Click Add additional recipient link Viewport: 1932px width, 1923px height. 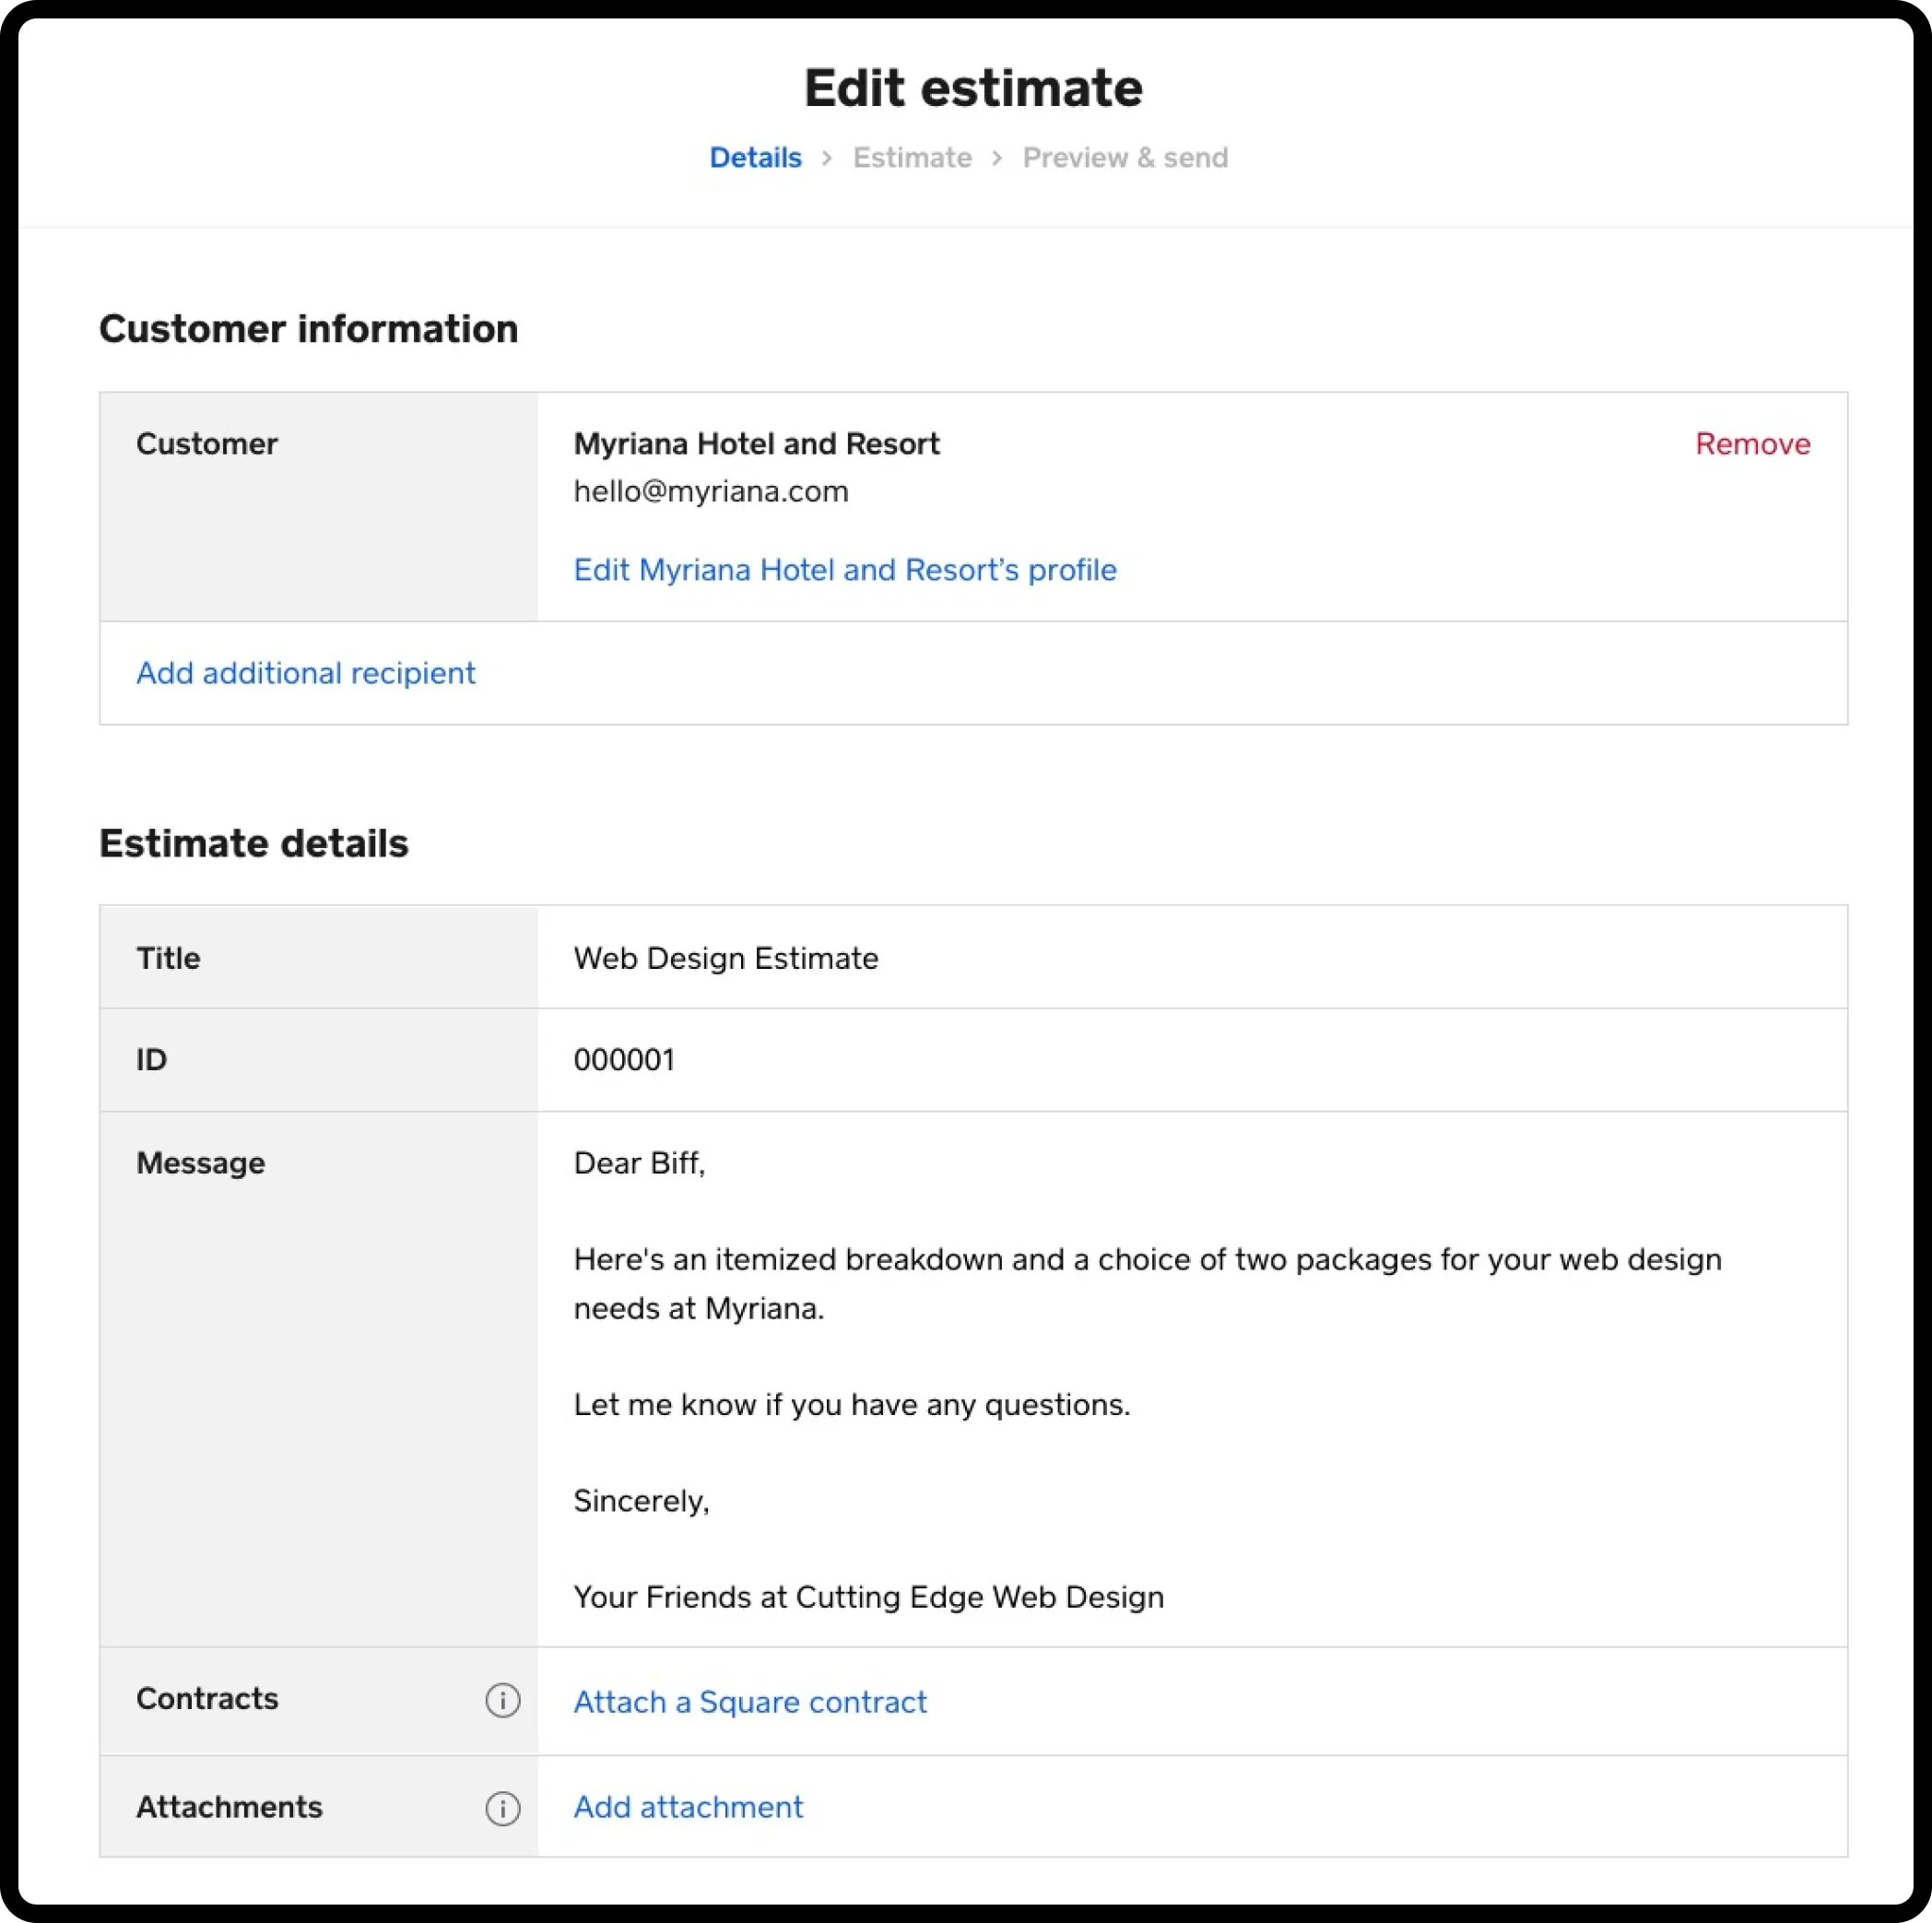[306, 671]
